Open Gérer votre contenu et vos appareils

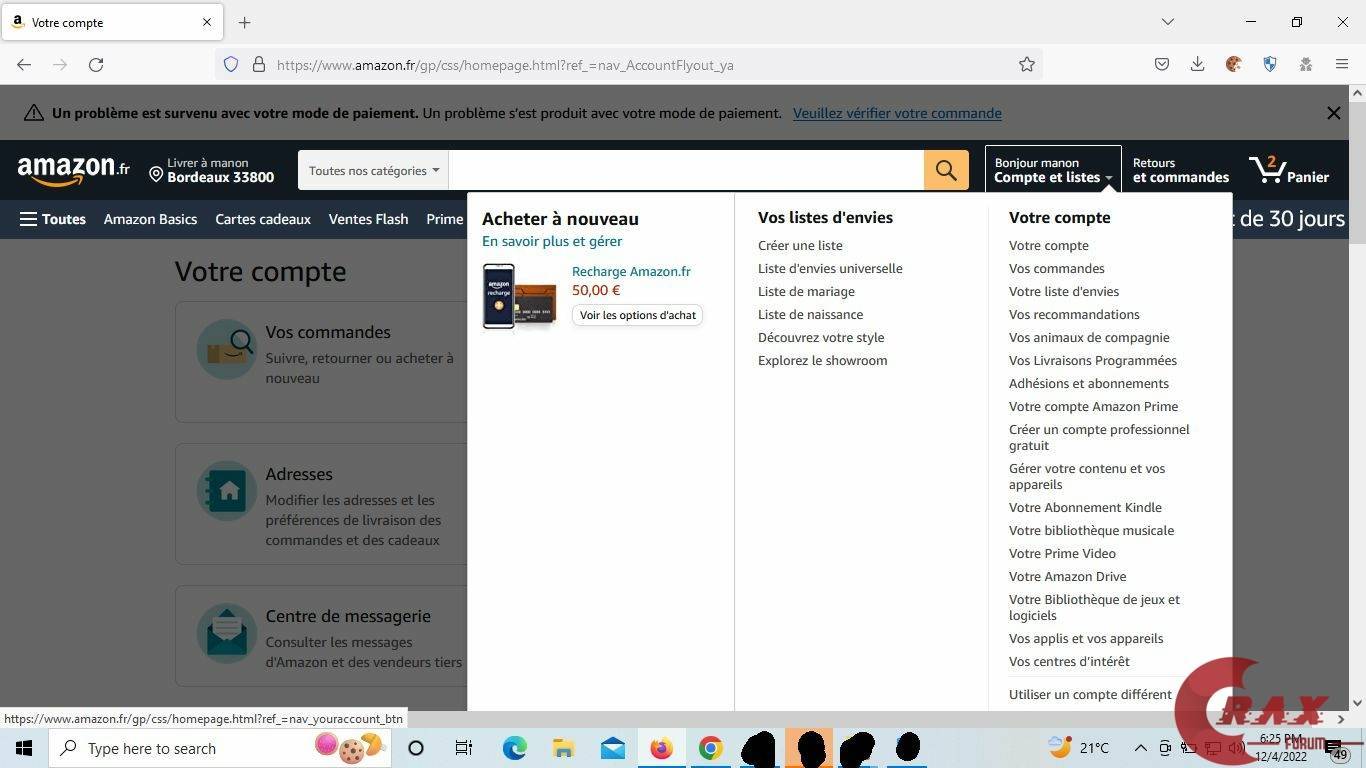point(1087,476)
